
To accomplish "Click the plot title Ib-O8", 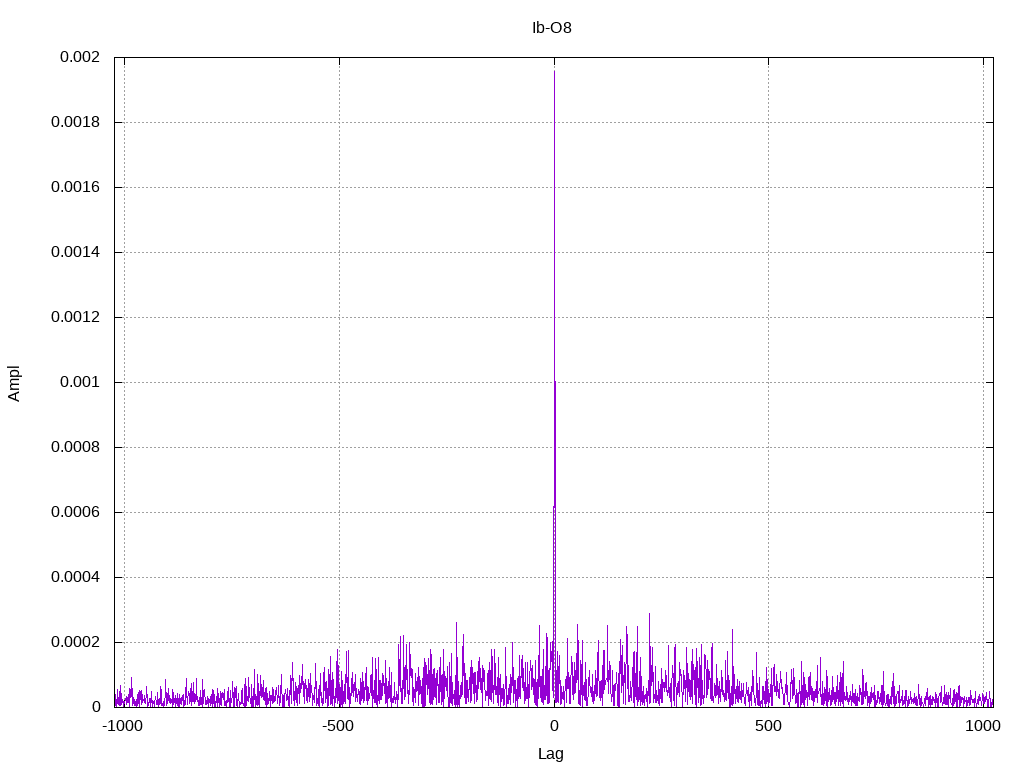I will point(552,27).
